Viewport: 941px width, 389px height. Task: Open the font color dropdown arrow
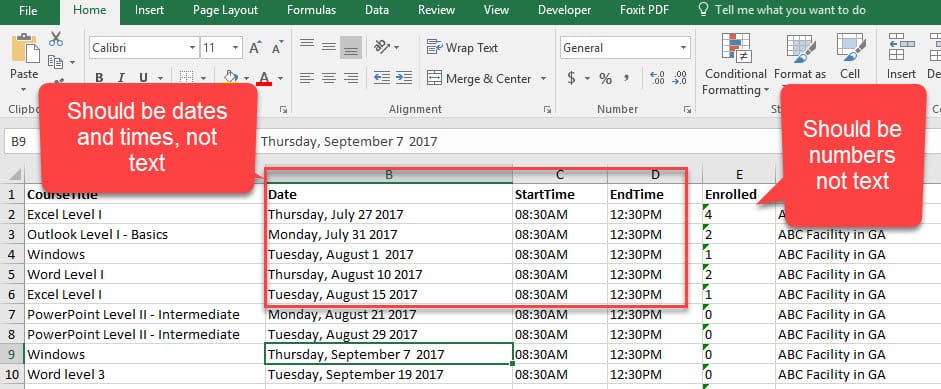pyautogui.click(x=280, y=78)
